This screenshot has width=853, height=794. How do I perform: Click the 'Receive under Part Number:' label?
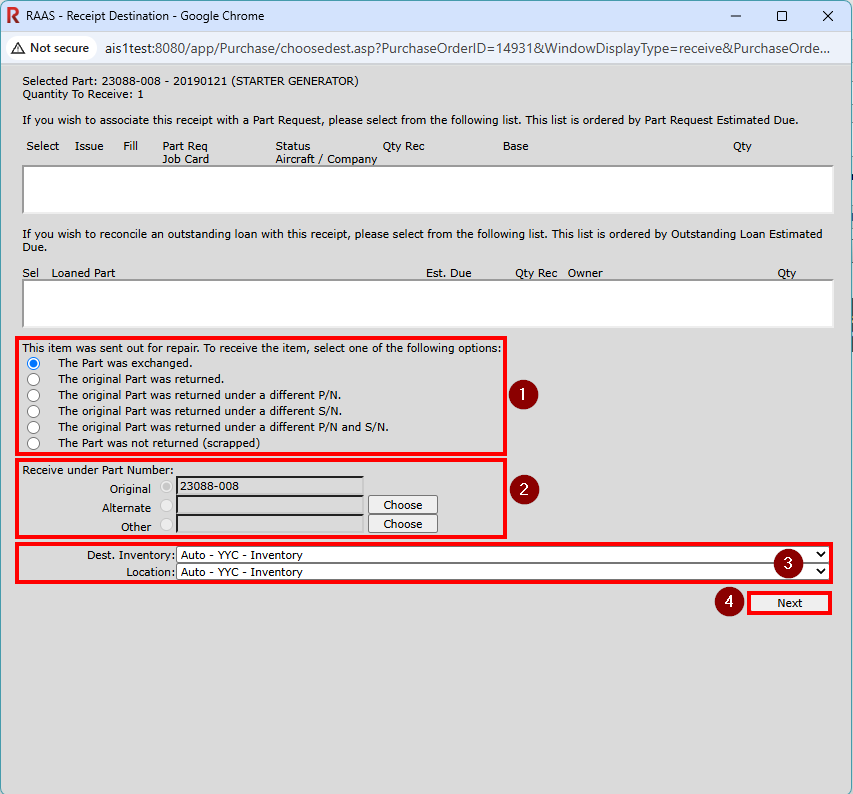point(98,470)
